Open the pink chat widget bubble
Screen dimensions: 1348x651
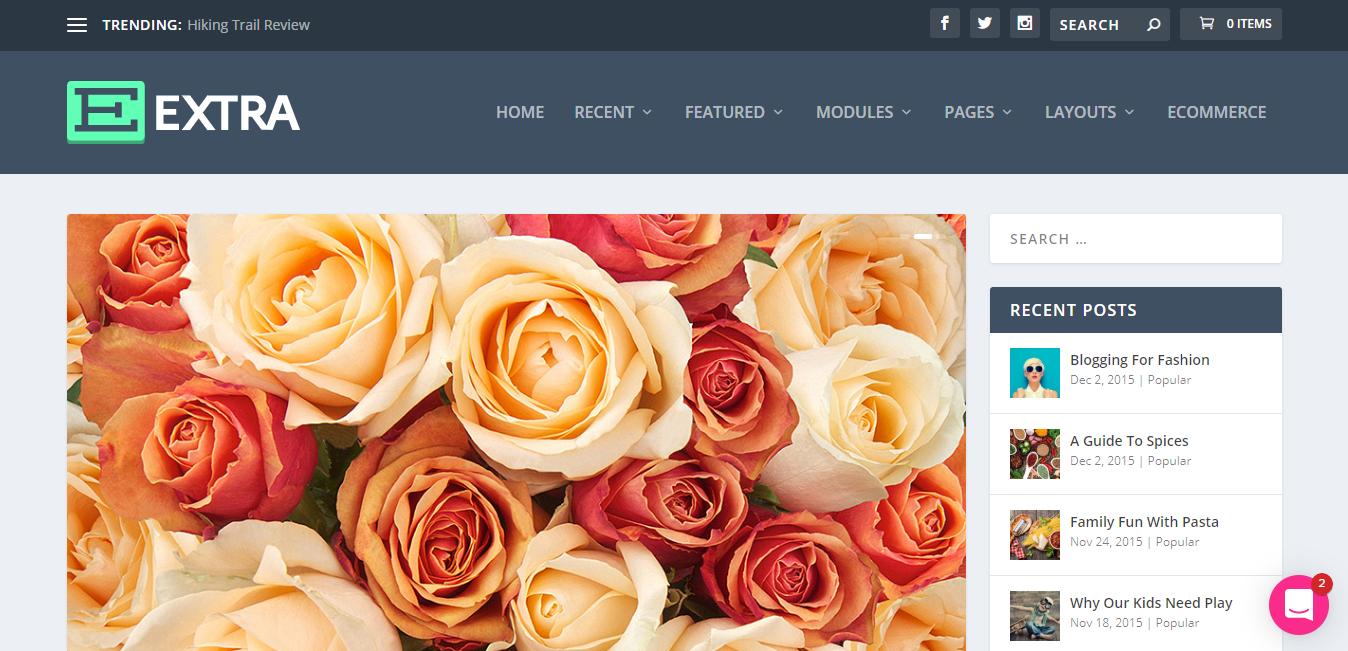pos(1298,604)
